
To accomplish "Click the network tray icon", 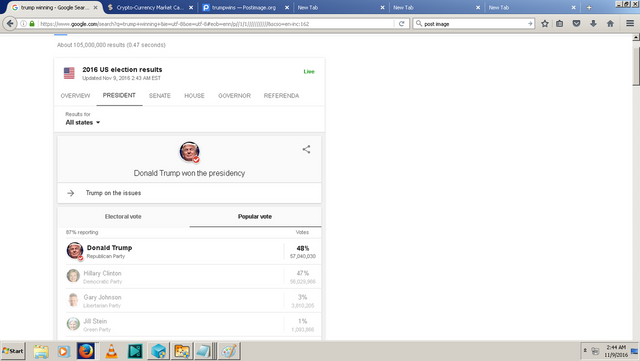I will click(x=596, y=351).
